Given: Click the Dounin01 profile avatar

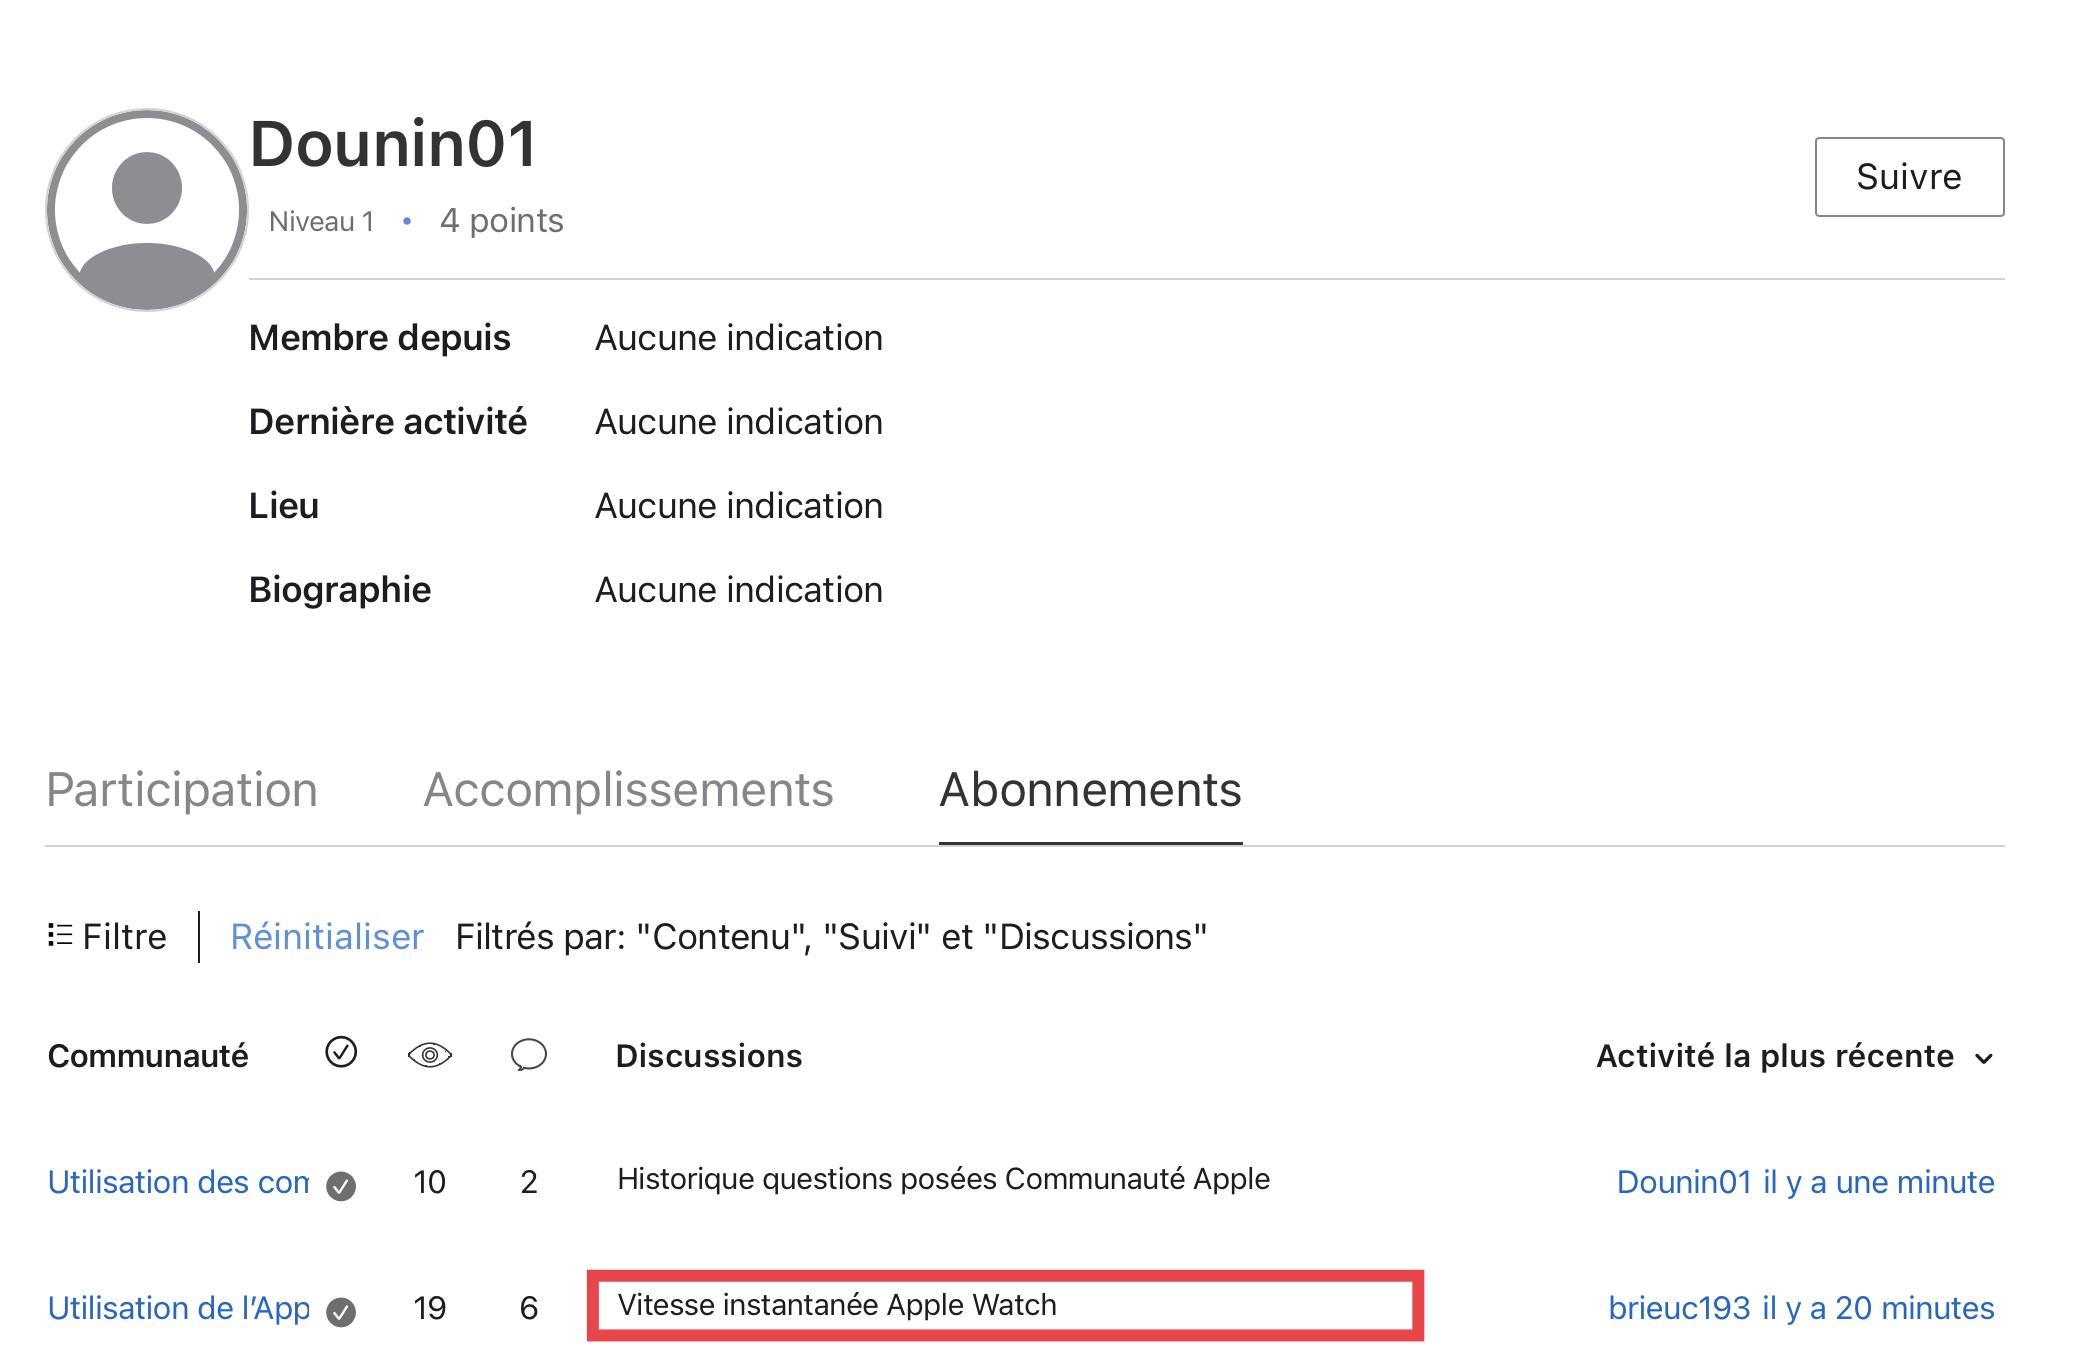Looking at the screenshot, I should (147, 210).
